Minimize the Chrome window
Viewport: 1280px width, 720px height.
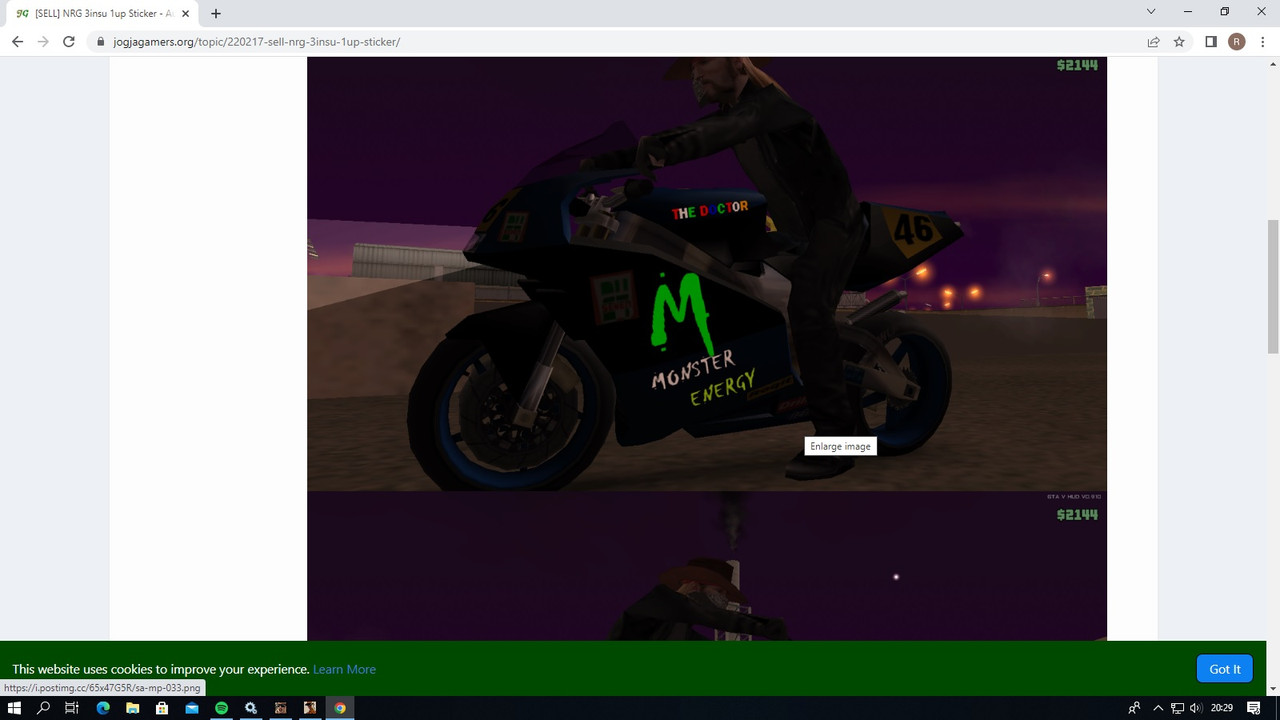point(1188,12)
